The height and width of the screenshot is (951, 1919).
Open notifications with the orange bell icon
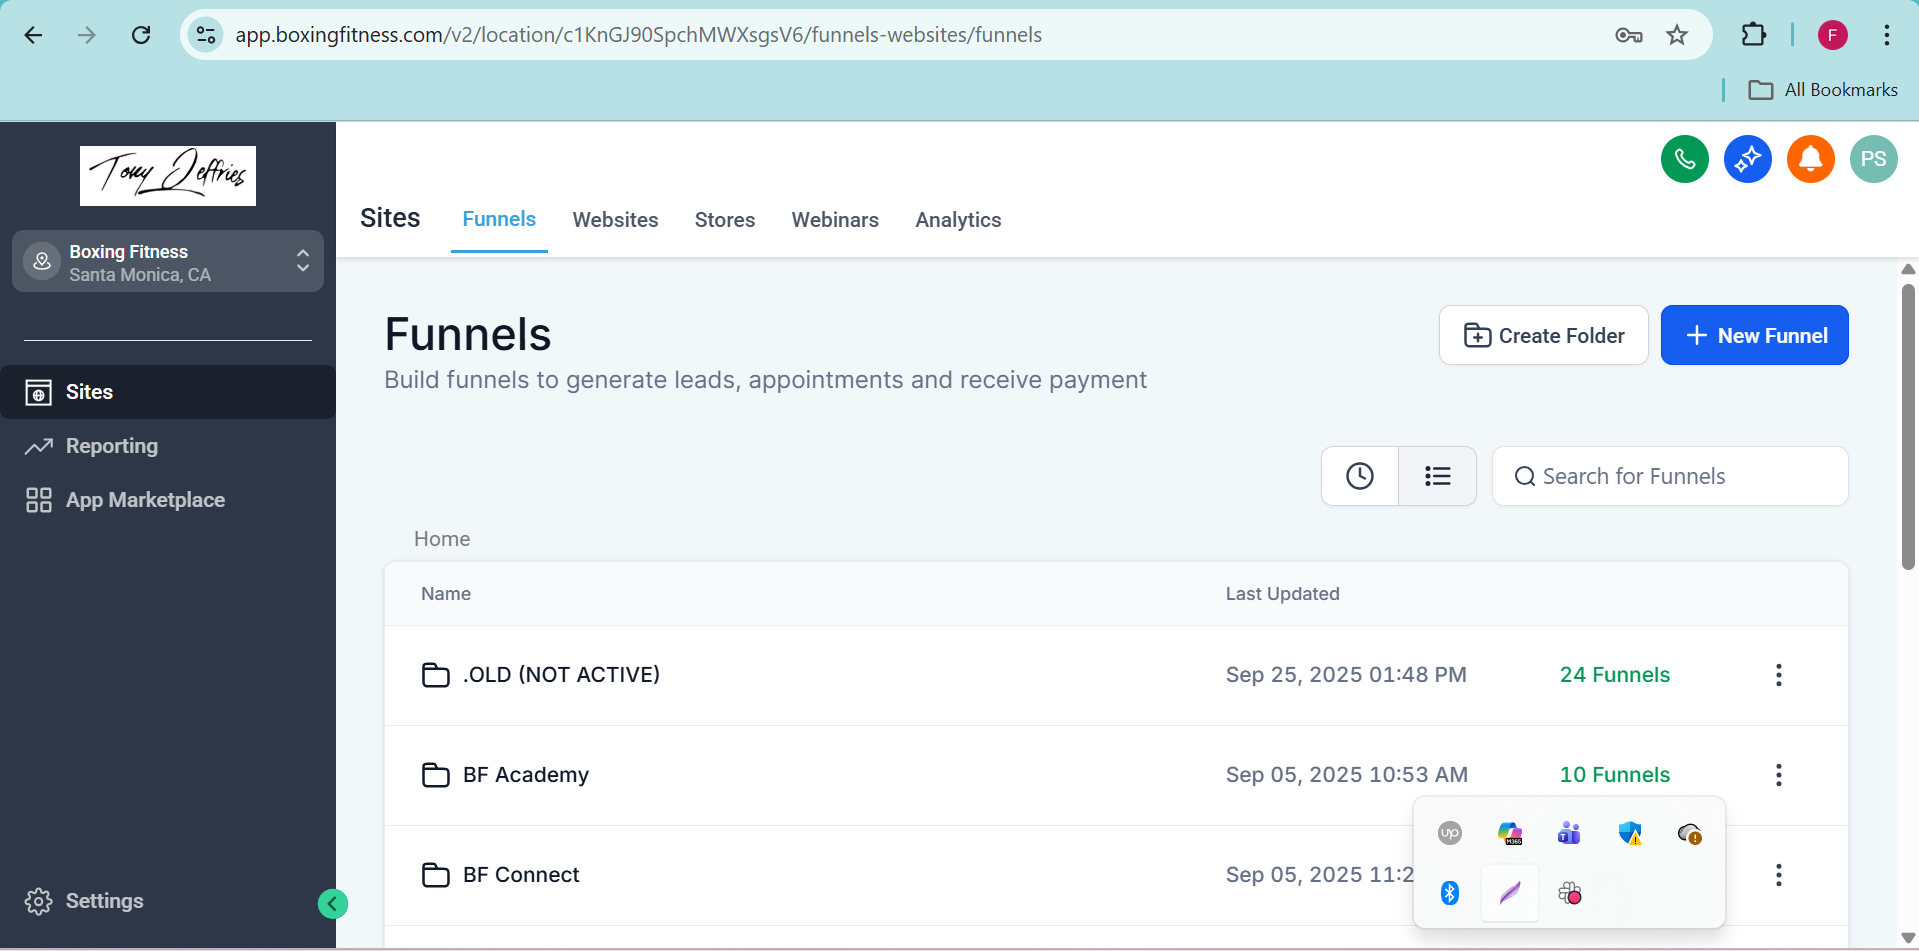click(x=1810, y=160)
